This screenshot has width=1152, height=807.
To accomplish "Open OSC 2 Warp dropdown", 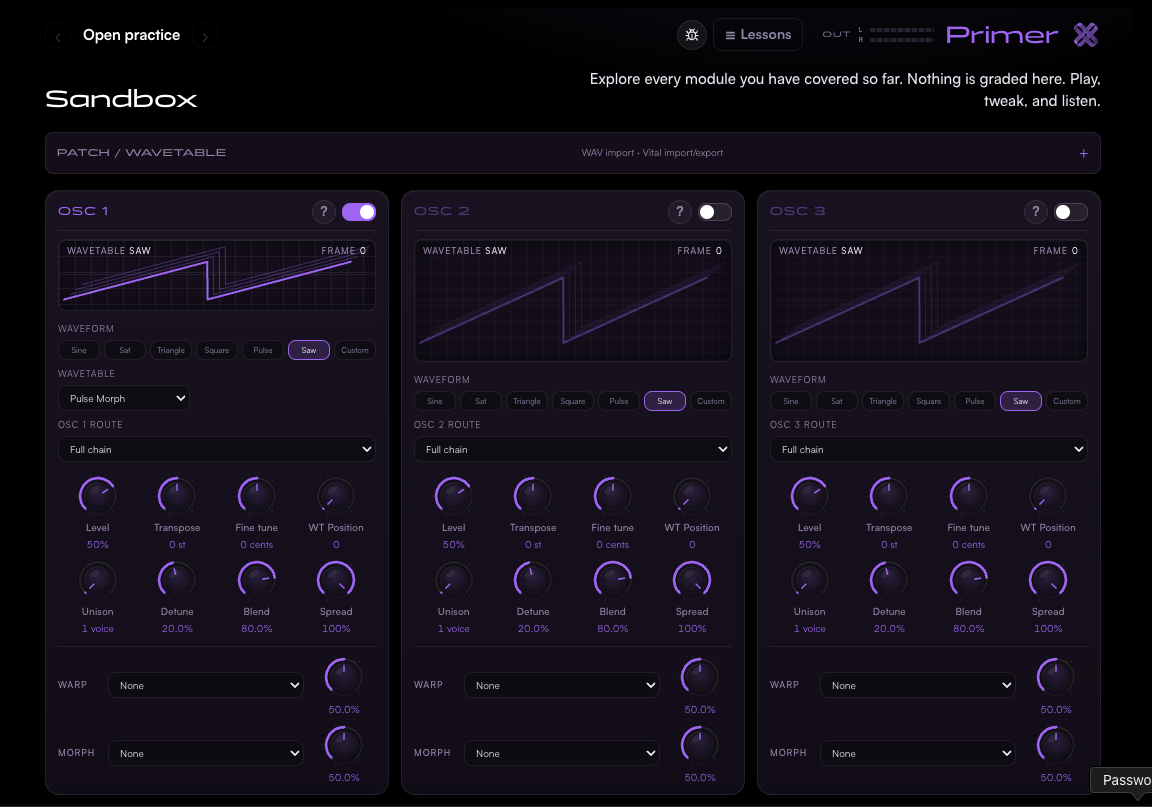I will coord(562,685).
